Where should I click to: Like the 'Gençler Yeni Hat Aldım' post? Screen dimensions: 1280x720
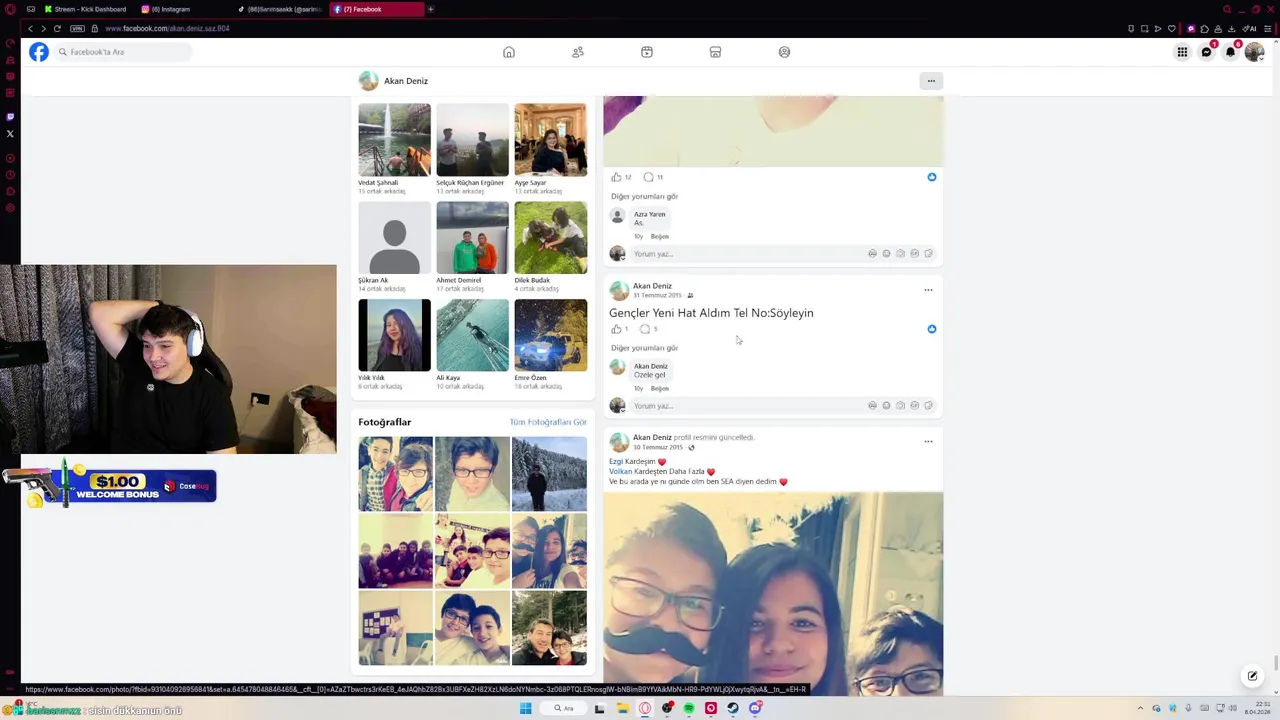pos(616,329)
